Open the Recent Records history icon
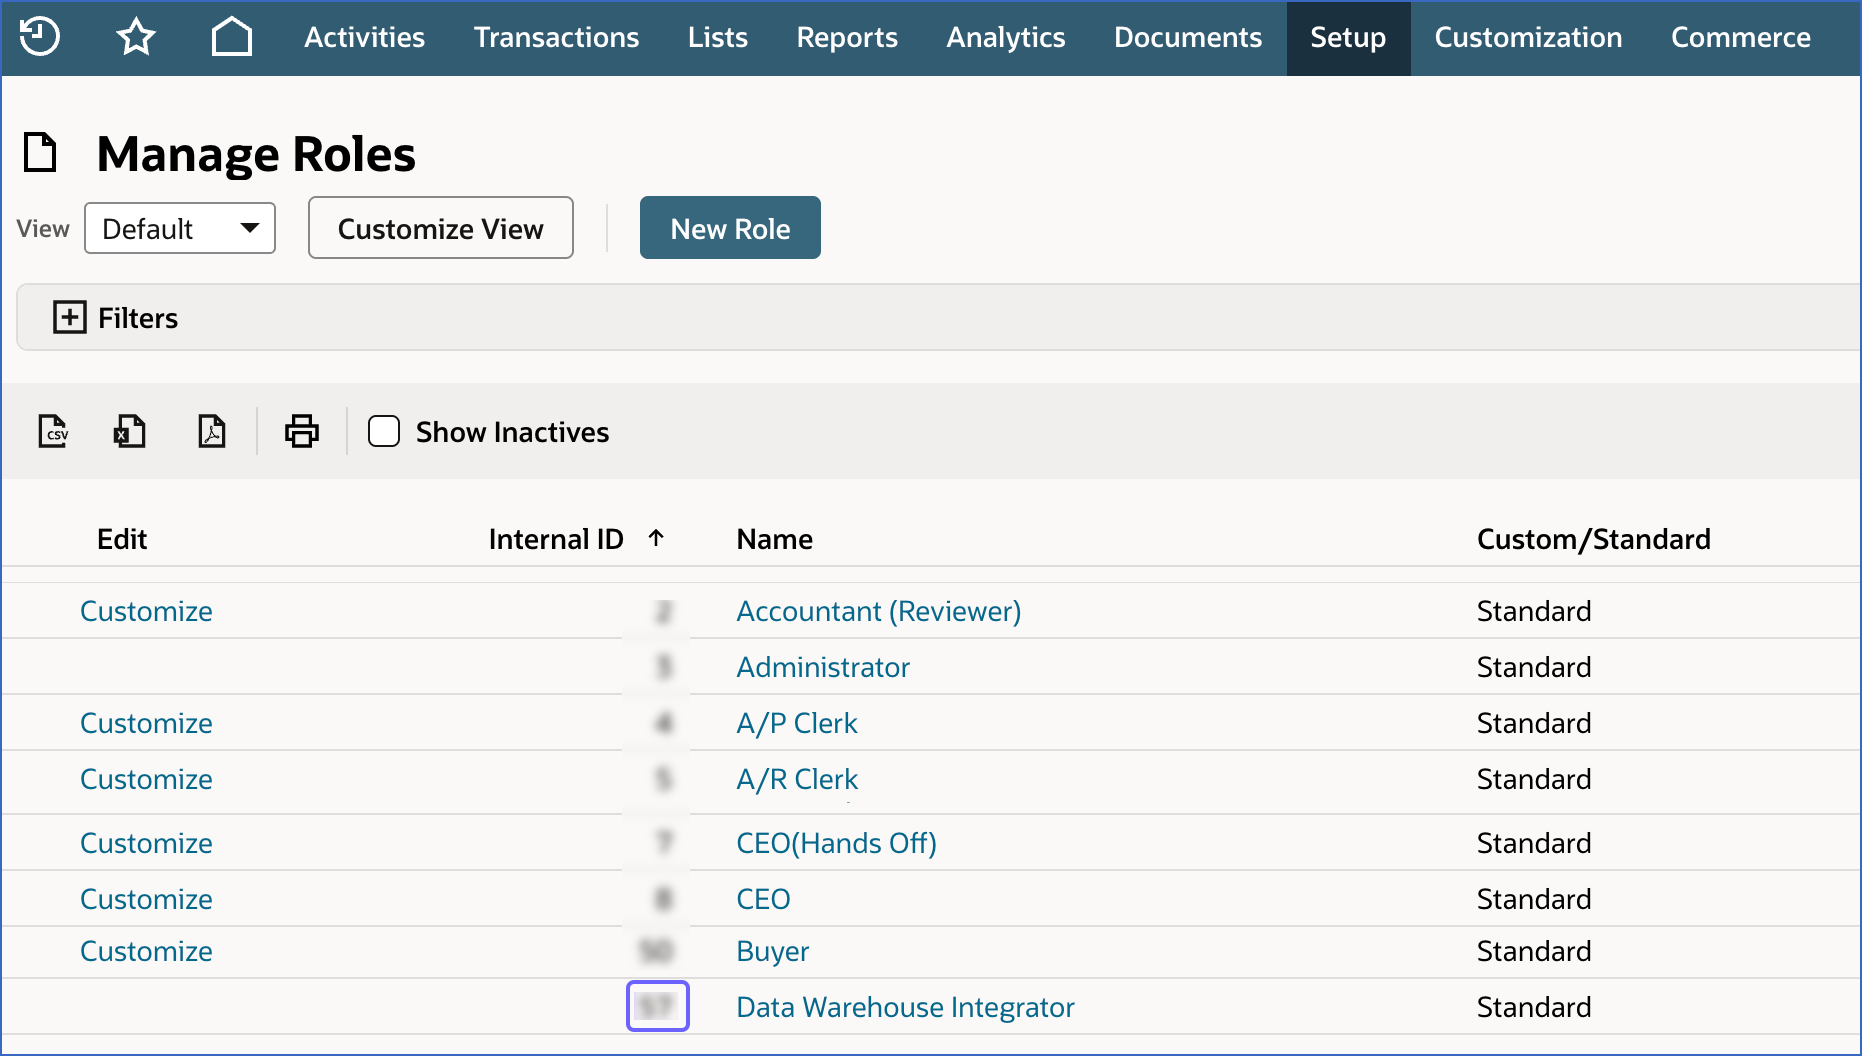The image size is (1862, 1056). coord(40,37)
